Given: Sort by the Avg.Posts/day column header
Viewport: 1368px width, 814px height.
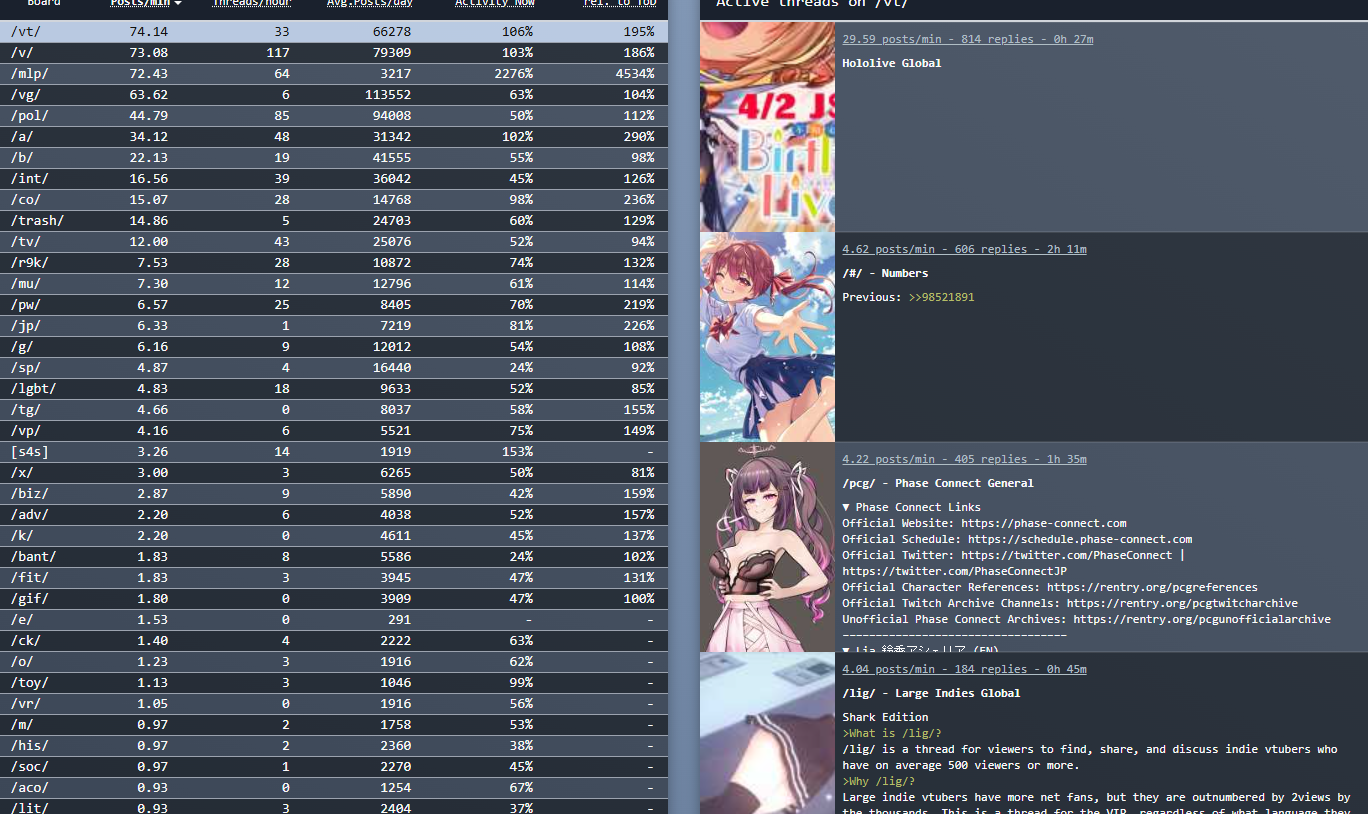Looking at the screenshot, I should 369,3.
